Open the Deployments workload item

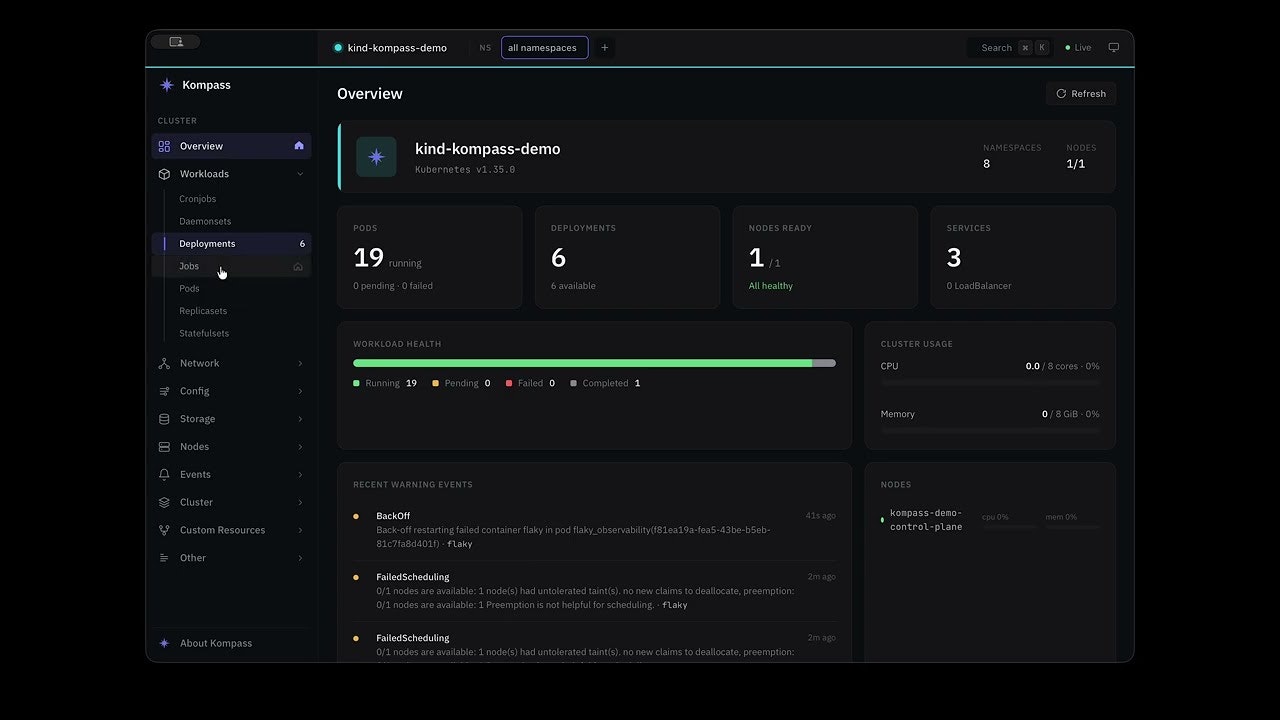tap(231, 244)
